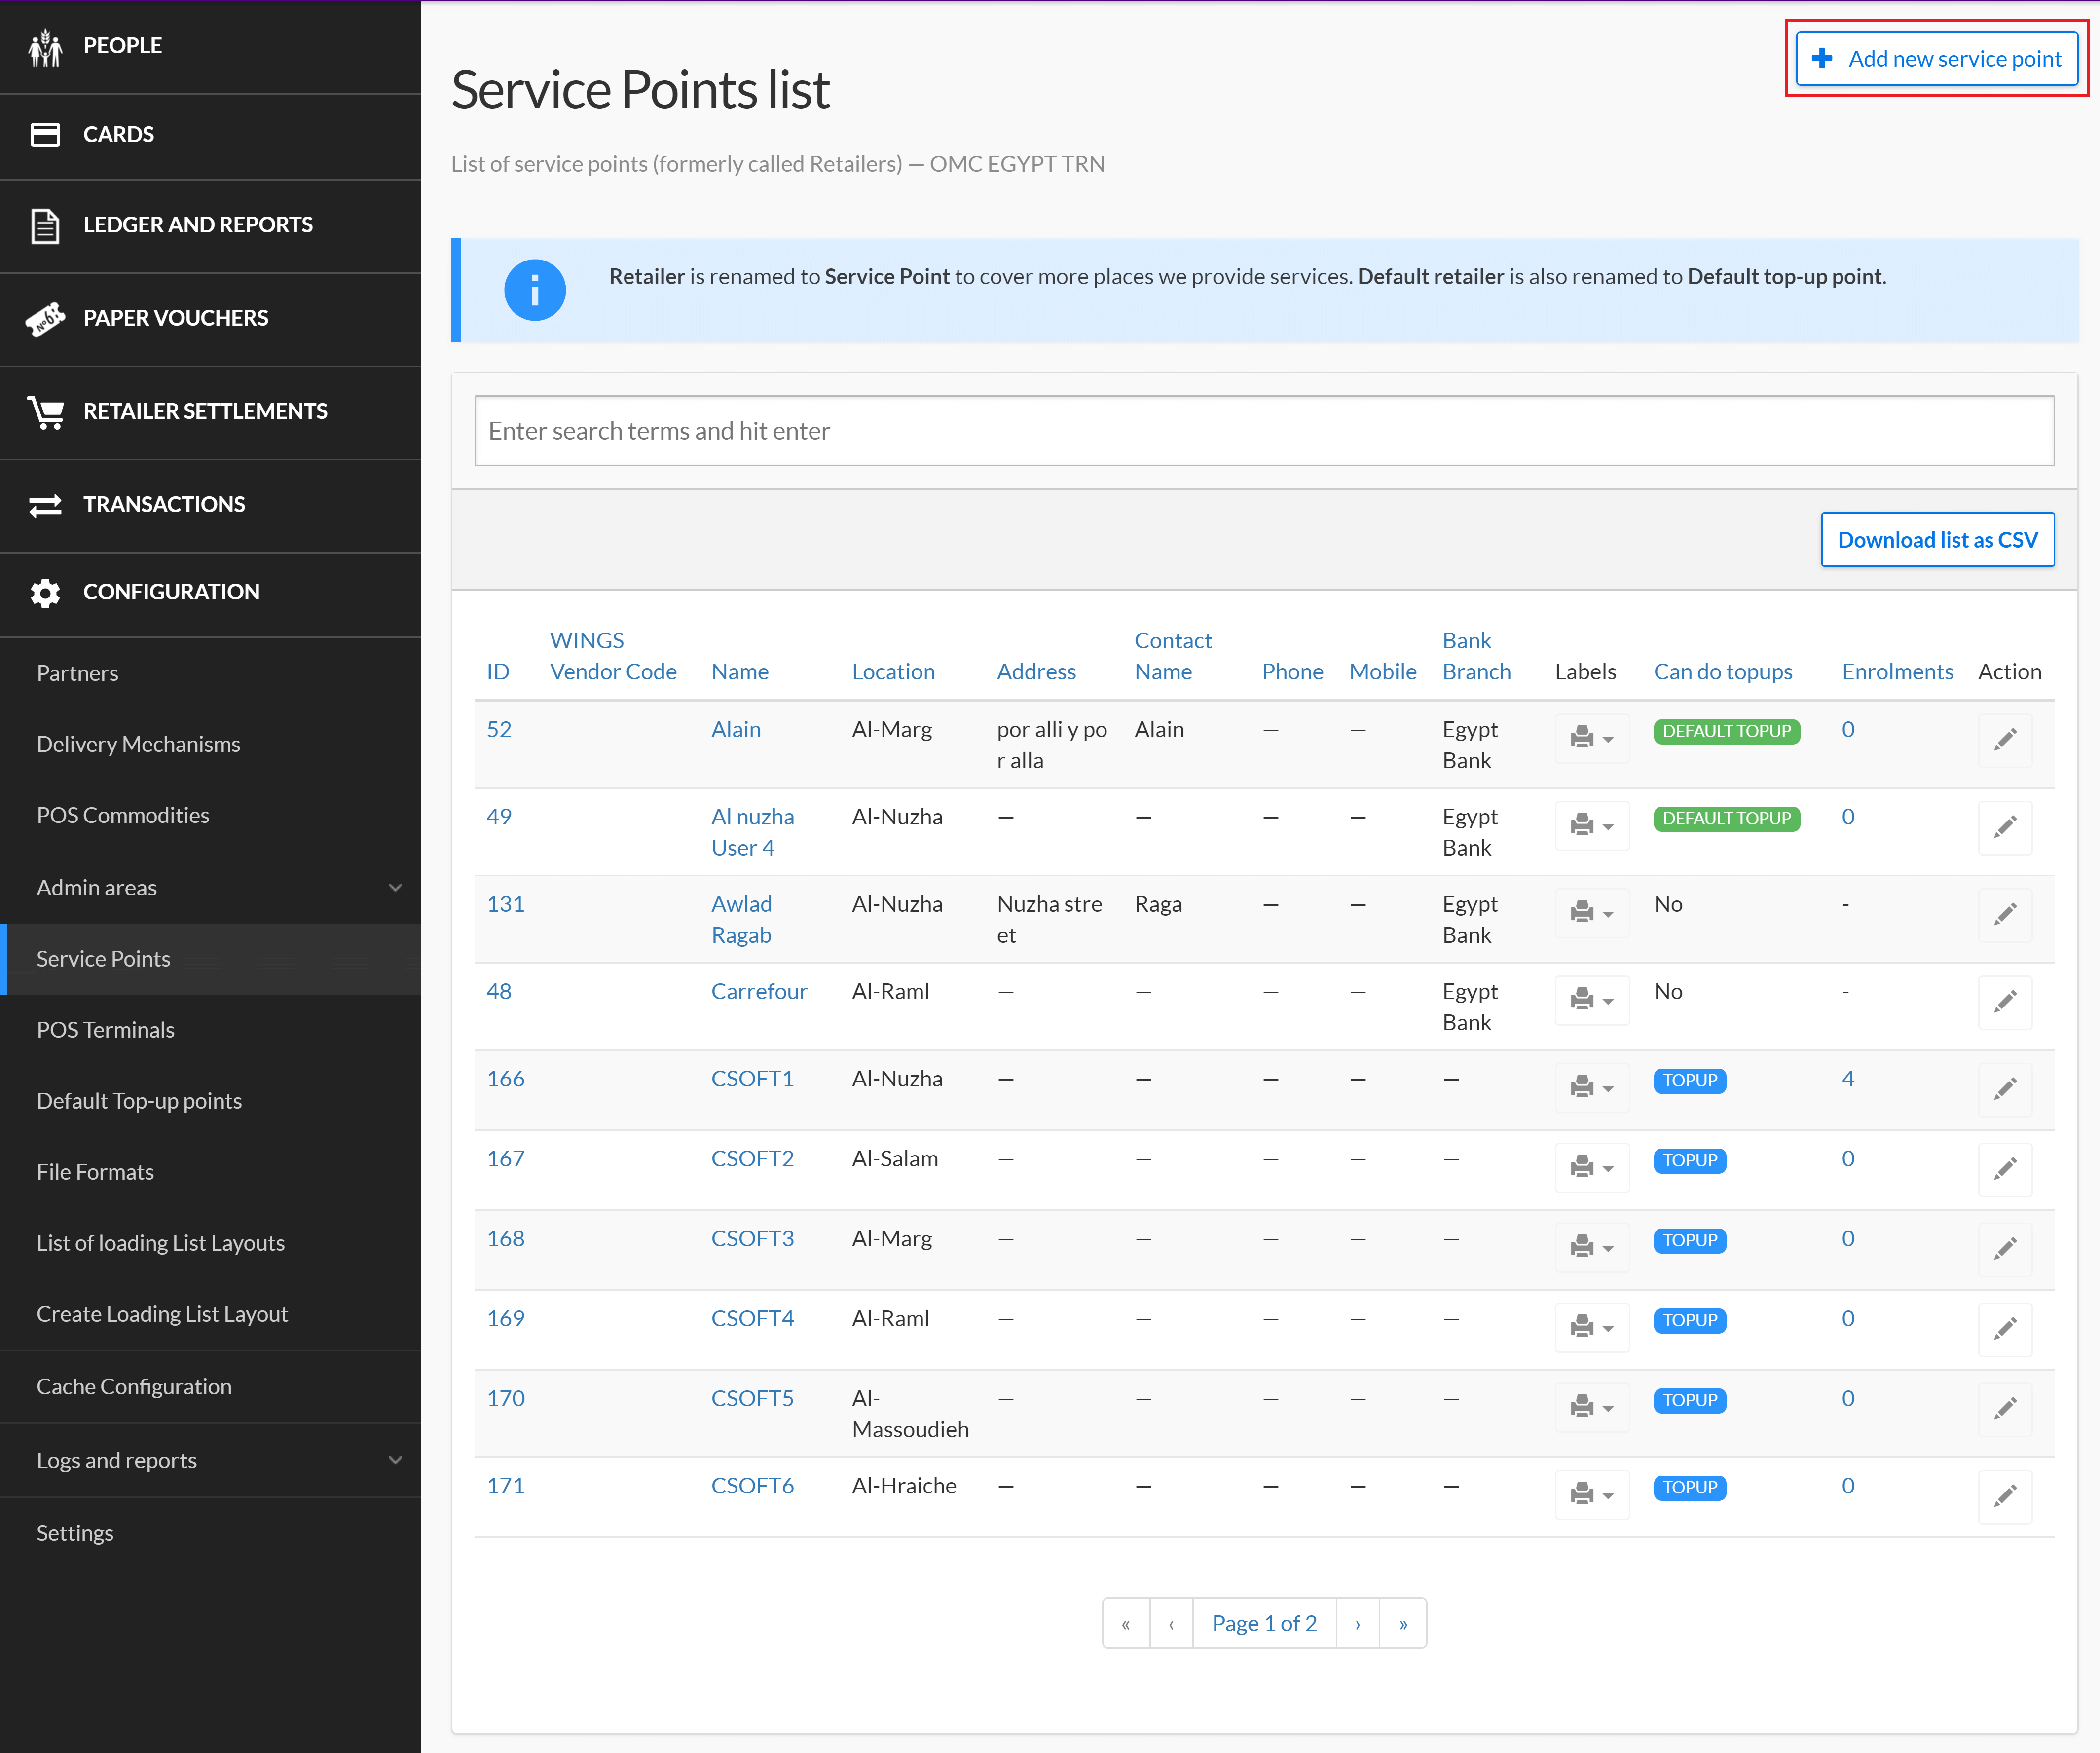Click the Ledger and Reports document icon
The image size is (2100, 1753).
(45, 225)
